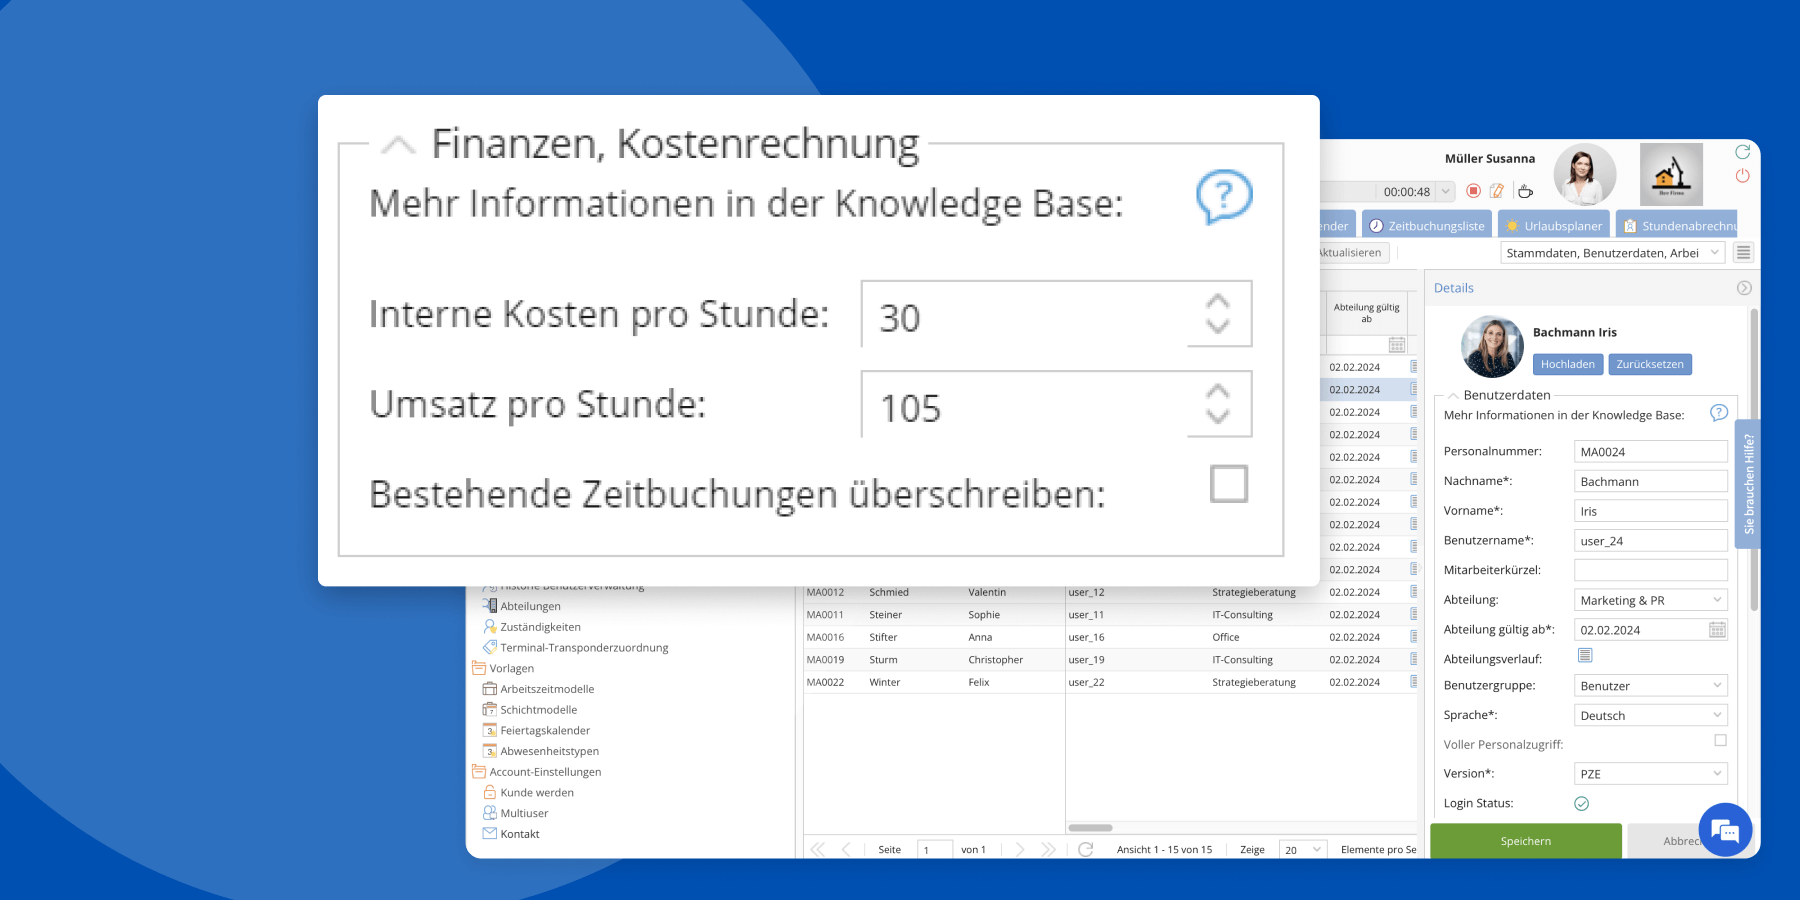Image resolution: width=1800 pixels, height=900 pixels.
Task: Click the Hochladen photo button
Action: point(1567,365)
